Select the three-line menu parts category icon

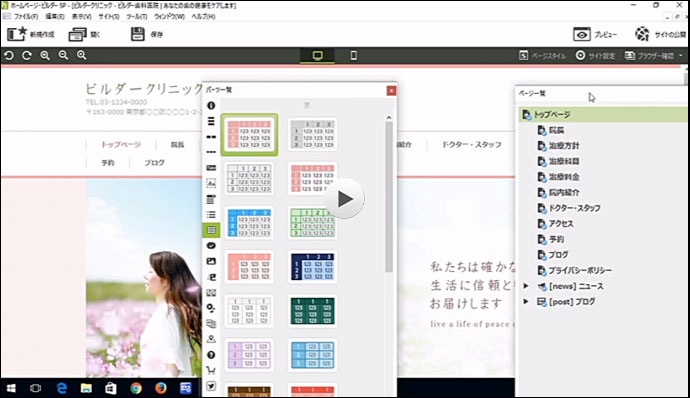coord(211,121)
